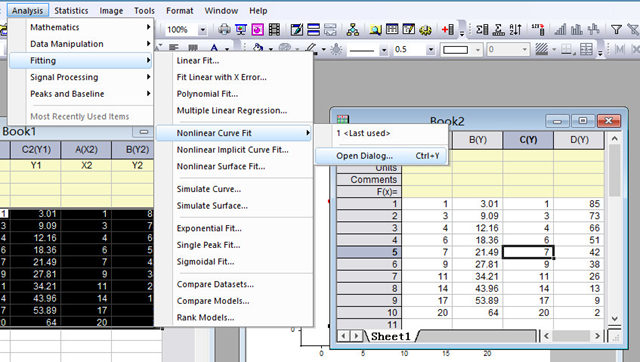Click Book1 column header A(X2)
Viewport: 640px width, 362px height.
pos(86,150)
